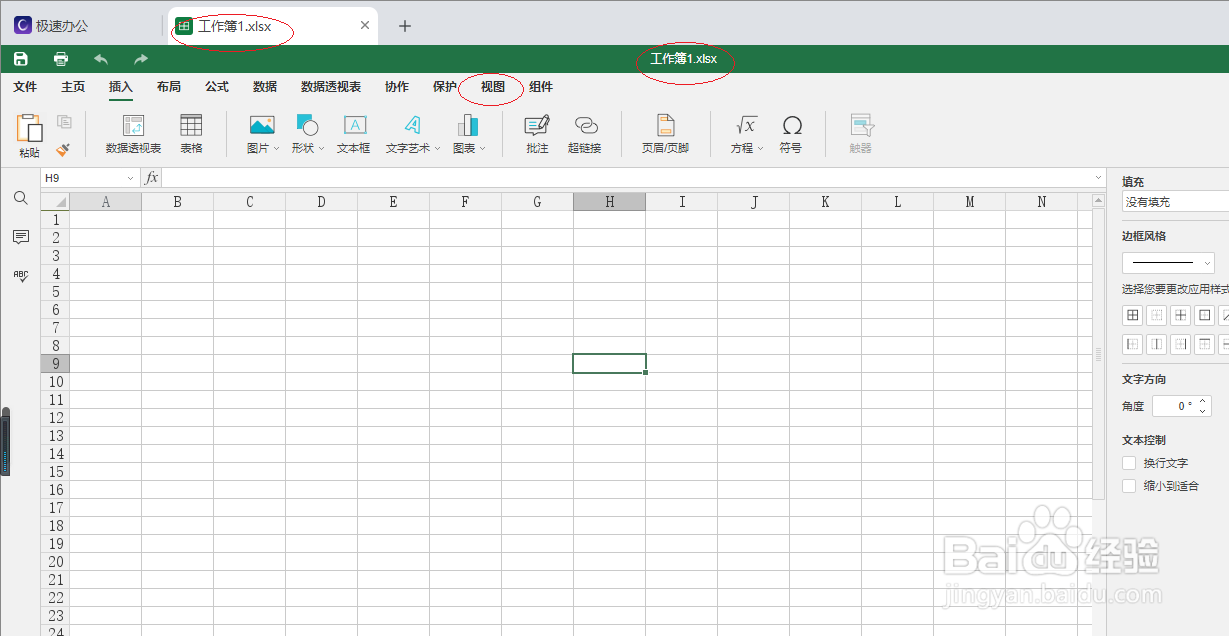Screen dimensions: 1229x636
Task: Insert a table using 表格 icon
Action: 190,133
